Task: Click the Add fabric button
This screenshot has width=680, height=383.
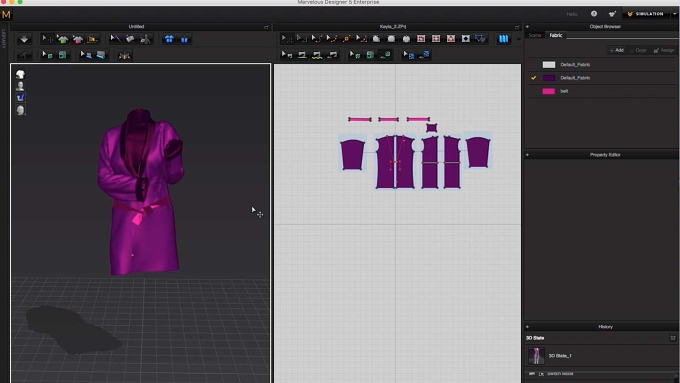Action: pos(616,50)
